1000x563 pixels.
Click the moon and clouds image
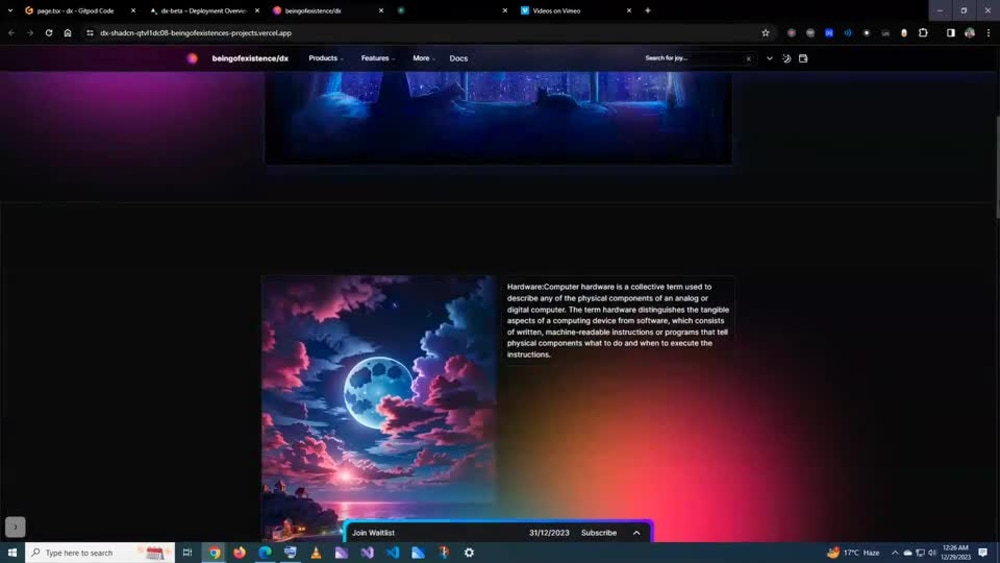coord(379,408)
